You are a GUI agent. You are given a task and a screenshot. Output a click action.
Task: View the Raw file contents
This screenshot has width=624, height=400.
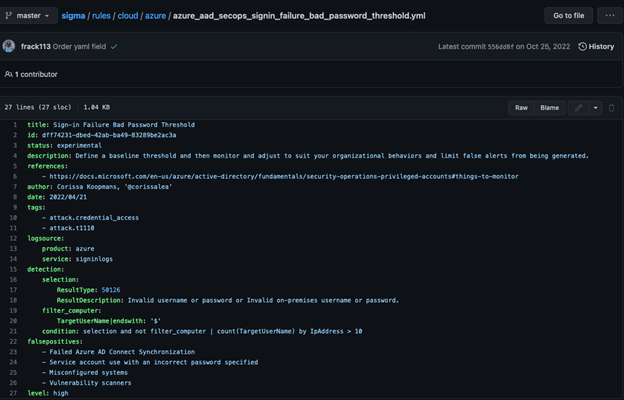(521, 107)
